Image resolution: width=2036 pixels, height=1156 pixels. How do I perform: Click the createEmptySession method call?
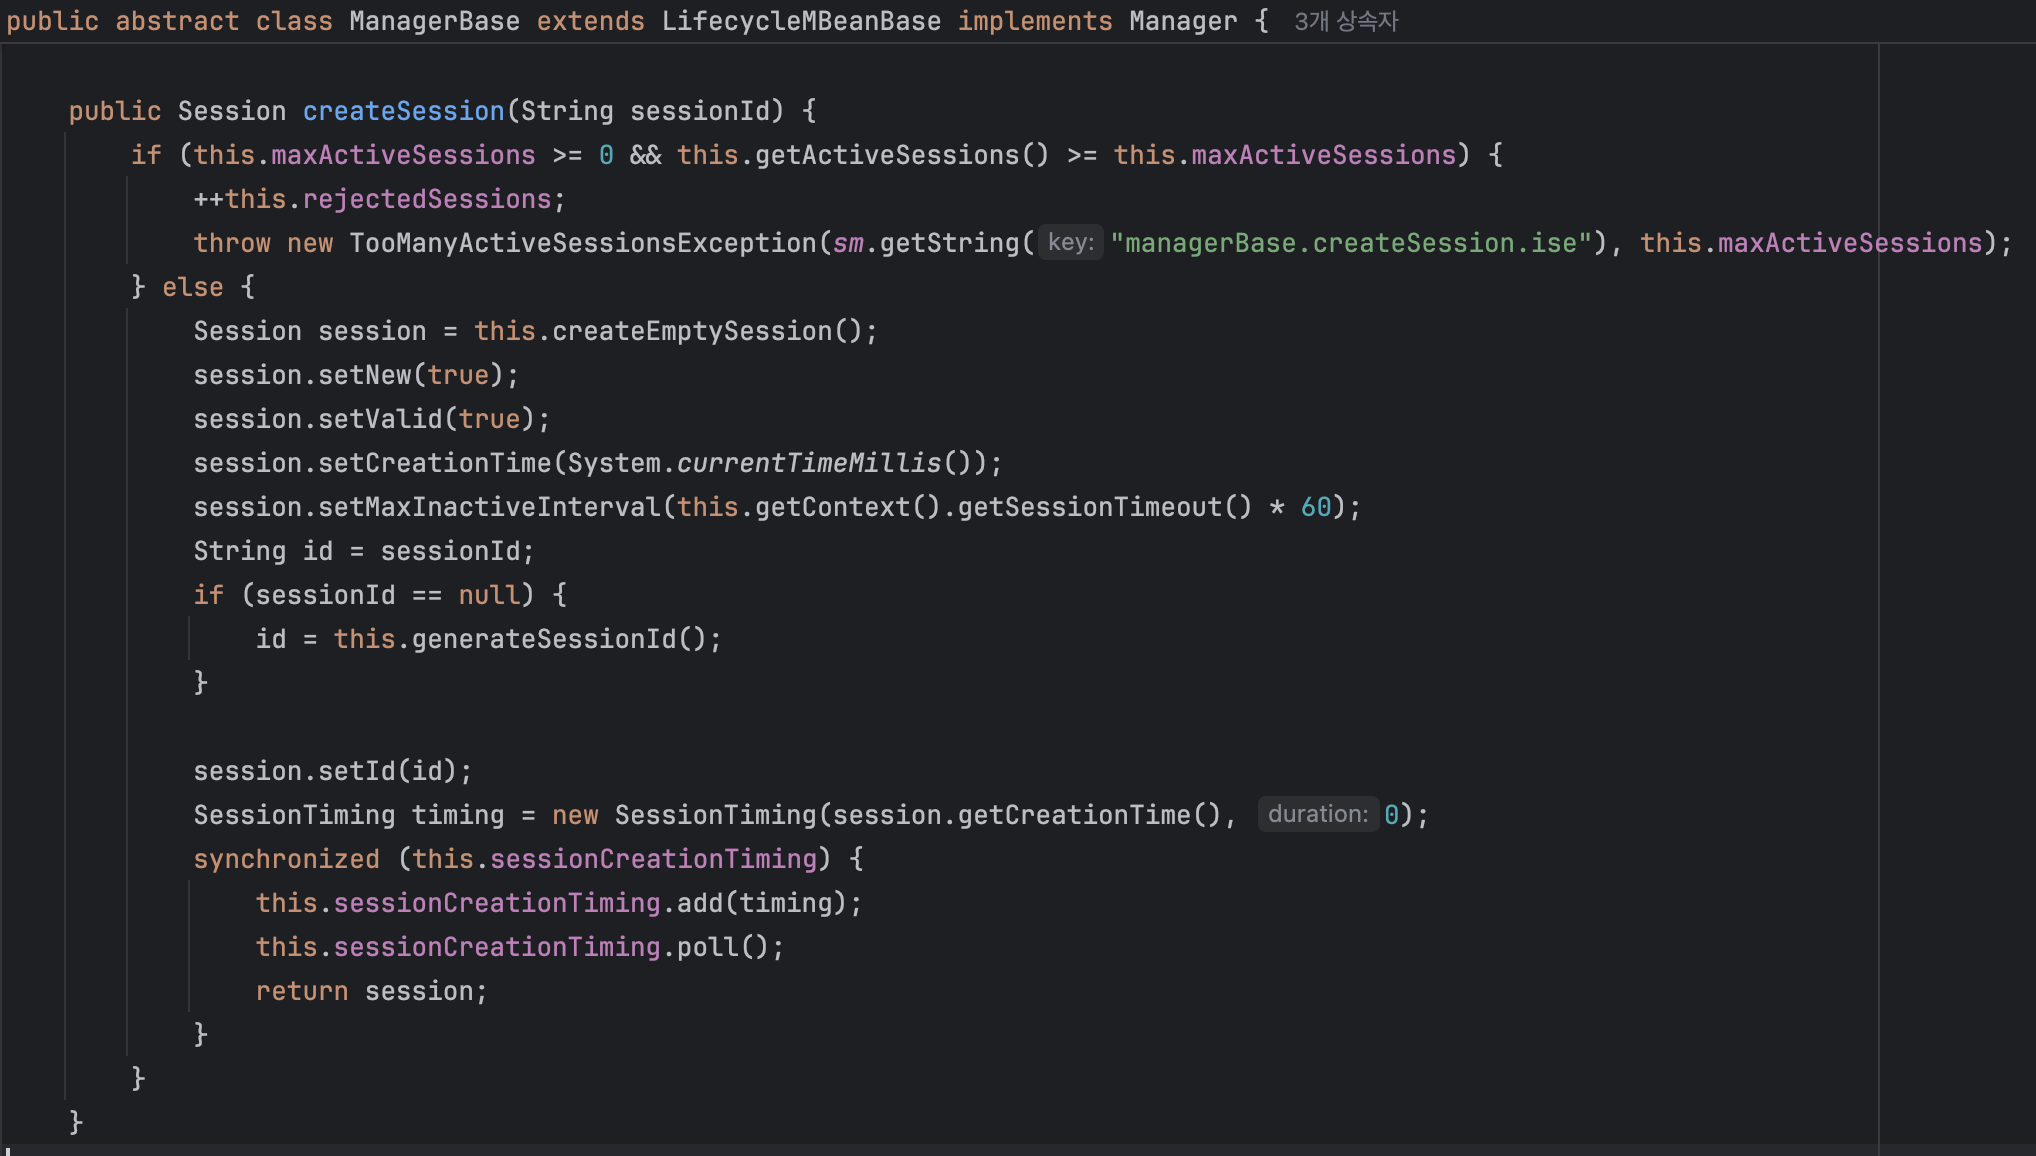691,331
